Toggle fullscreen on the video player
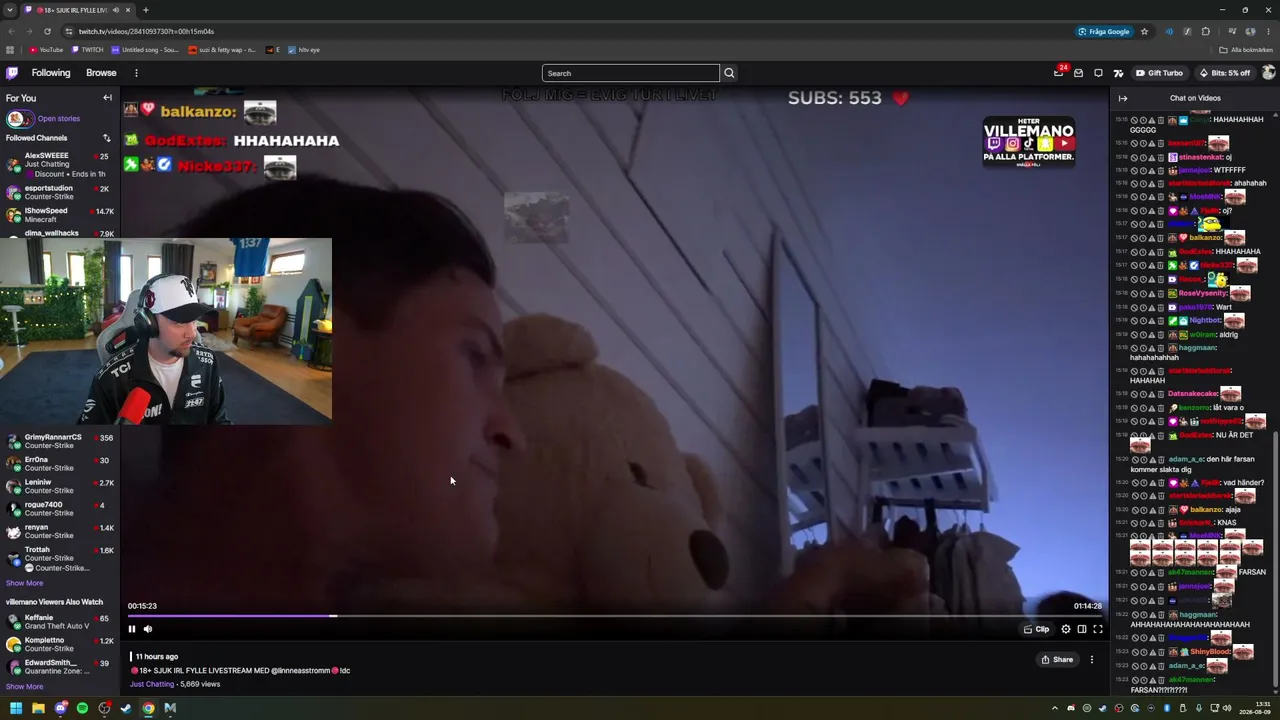This screenshot has height=720, width=1280. click(1097, 629)
